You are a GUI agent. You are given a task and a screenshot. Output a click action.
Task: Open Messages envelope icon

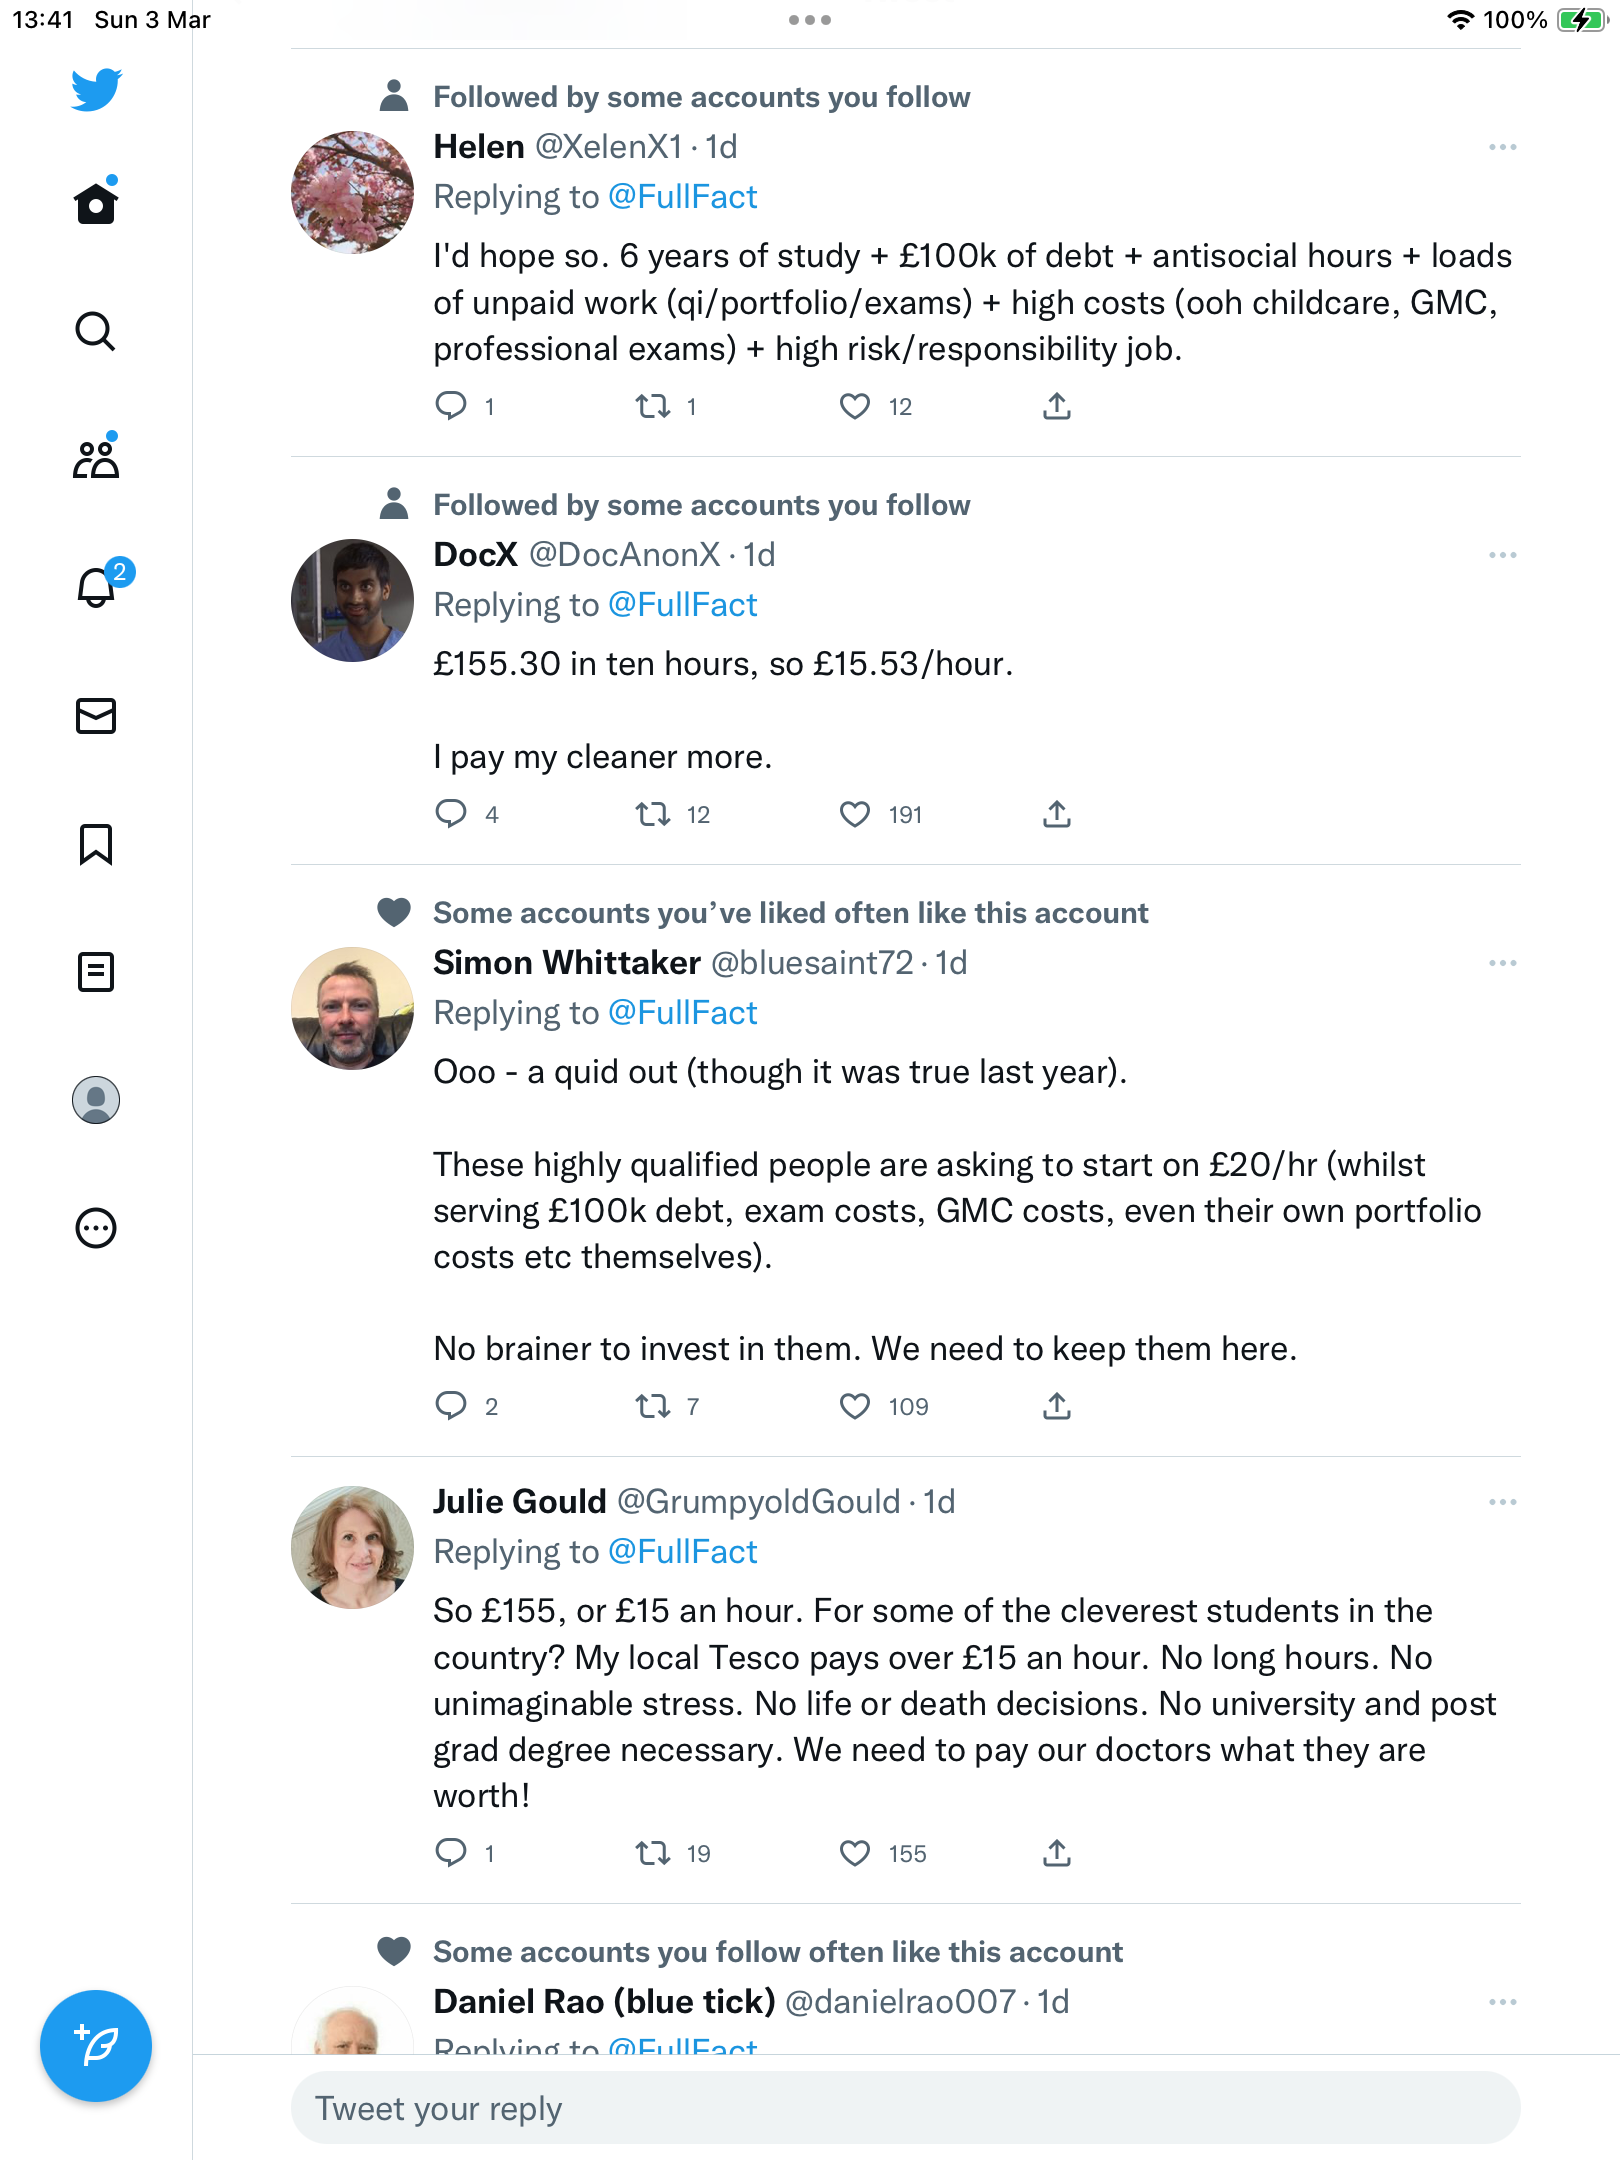point(96,716)
